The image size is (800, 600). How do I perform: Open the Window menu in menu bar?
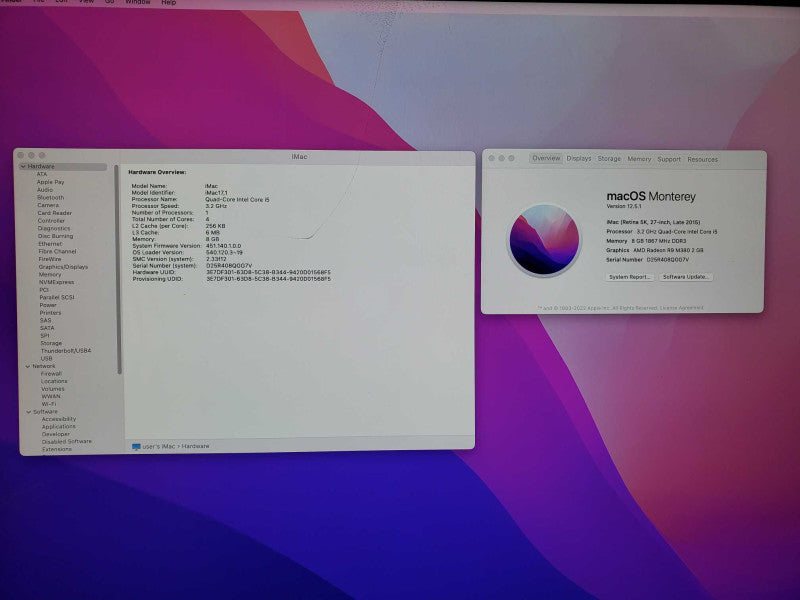[138, 2]
